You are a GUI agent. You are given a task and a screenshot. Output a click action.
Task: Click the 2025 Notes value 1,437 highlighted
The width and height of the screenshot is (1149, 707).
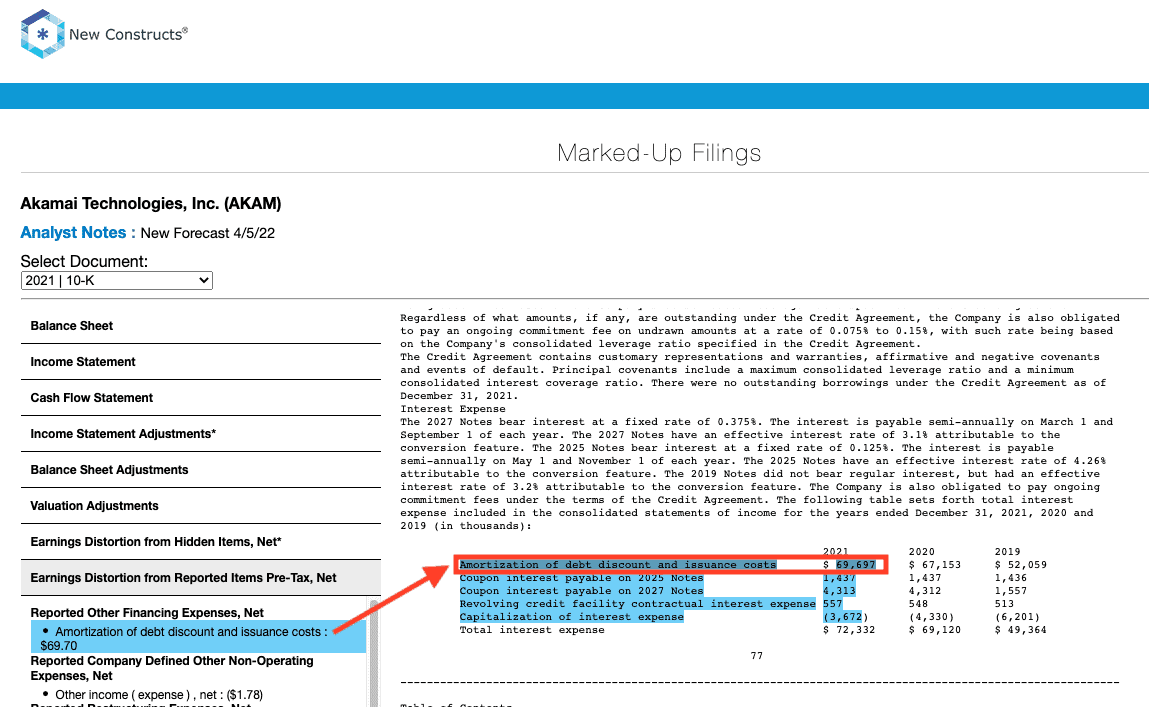[839, 578]
